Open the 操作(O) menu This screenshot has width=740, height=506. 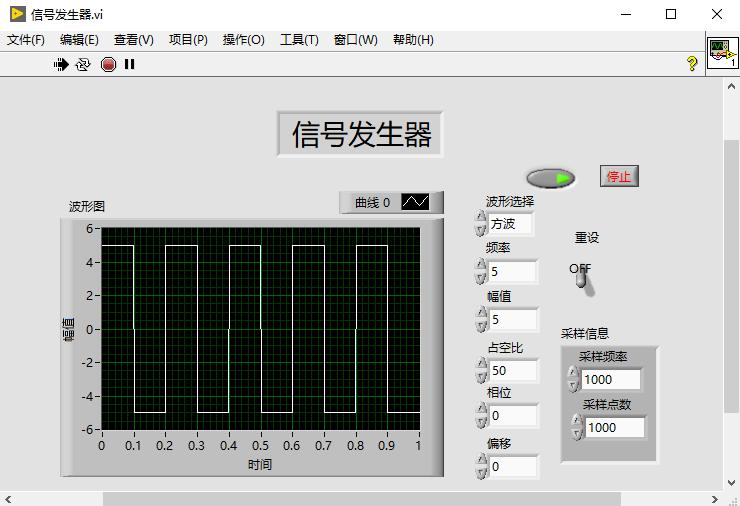tap(244, 40)
